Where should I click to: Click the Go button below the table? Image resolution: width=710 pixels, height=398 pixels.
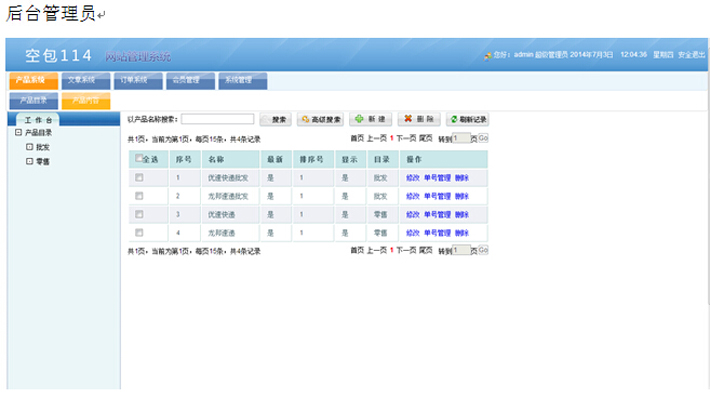[483, 250]
